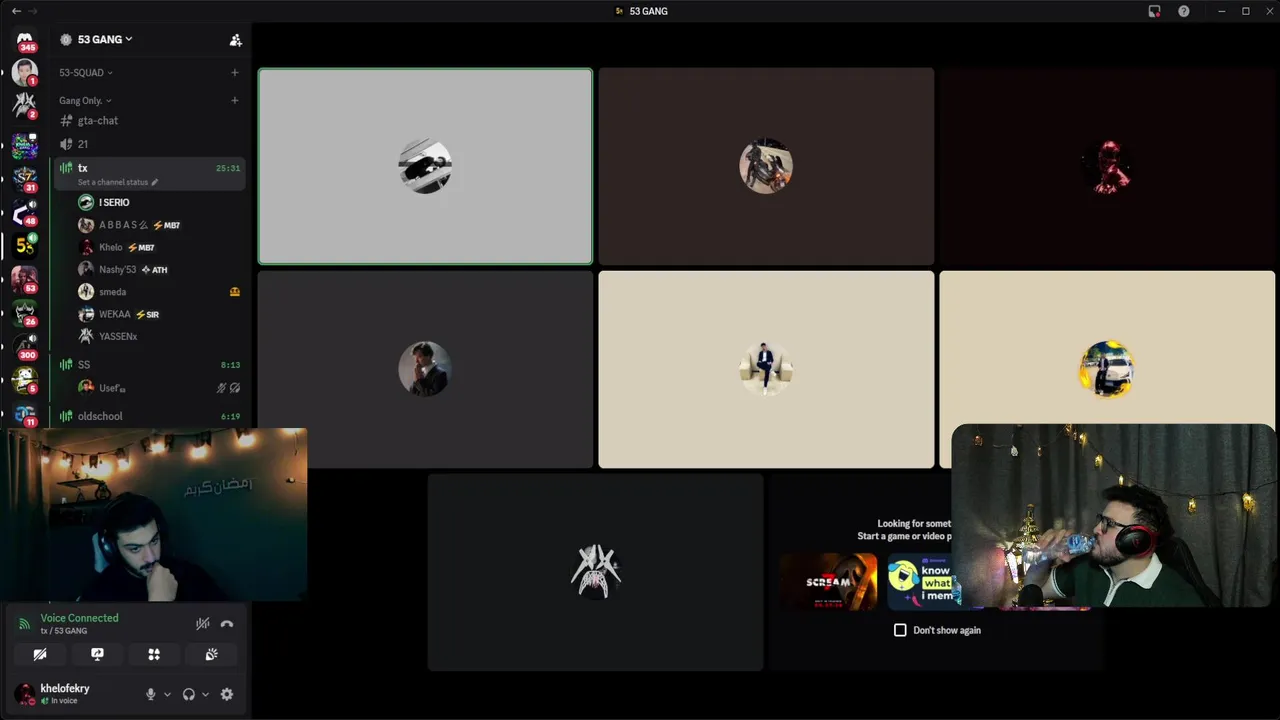Open the Scream activity thumbnail

tap(829, 581)
